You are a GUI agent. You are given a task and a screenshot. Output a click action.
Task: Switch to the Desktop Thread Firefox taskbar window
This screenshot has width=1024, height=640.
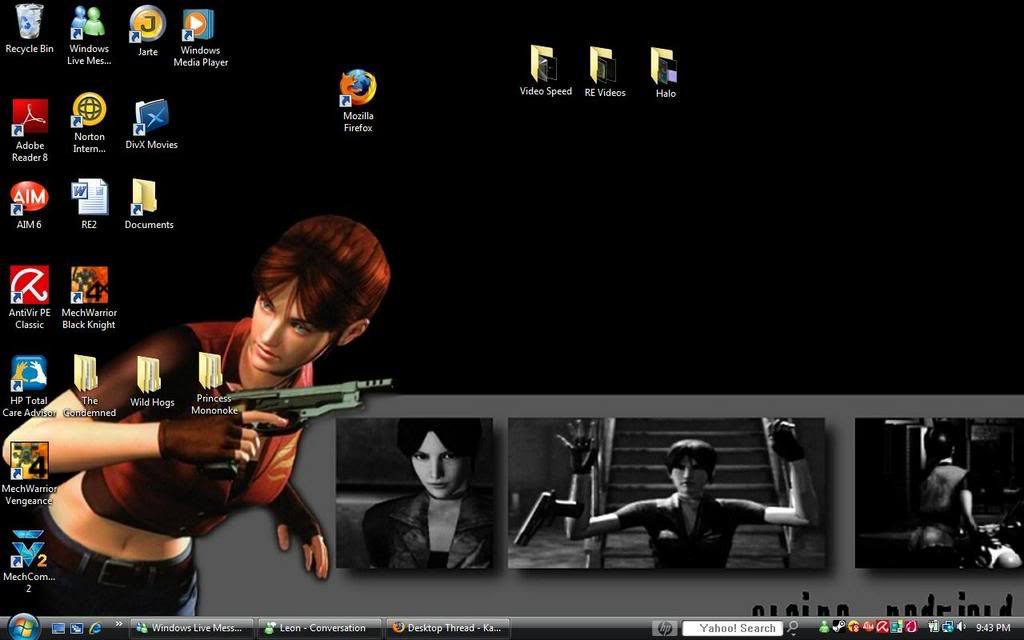(x=447, y=628)
